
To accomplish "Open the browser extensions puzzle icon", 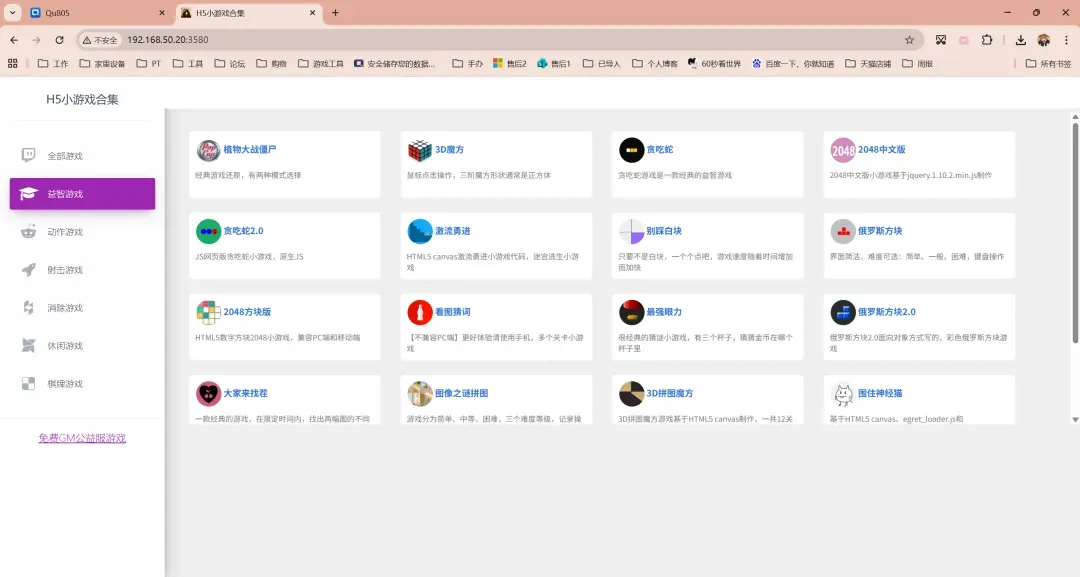I will tap(987, 40).
